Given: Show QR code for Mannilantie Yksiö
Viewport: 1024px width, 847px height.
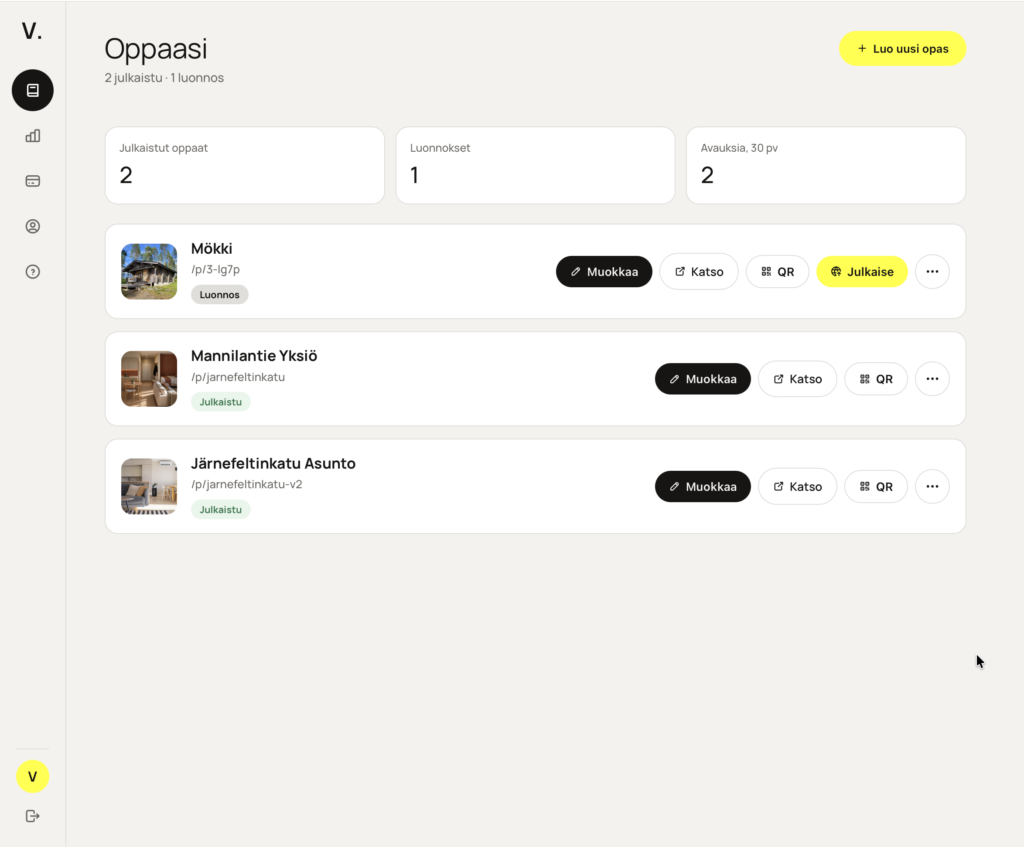Looking at the screenshot, I should point(876,379).
